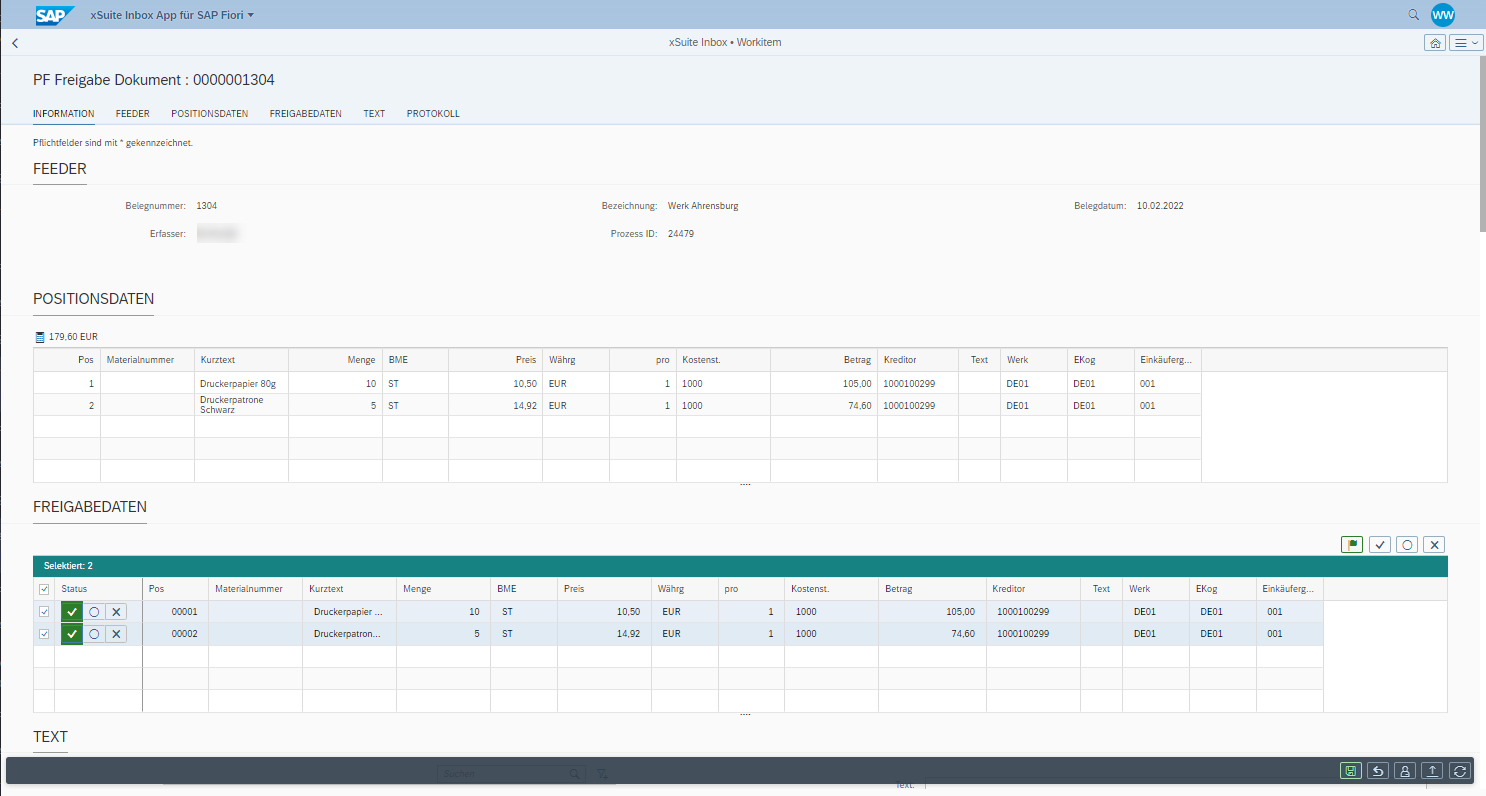This screenshot has width=1486, height=796.
Task: Click the X reject icon for position 00001
Action: 116,612
